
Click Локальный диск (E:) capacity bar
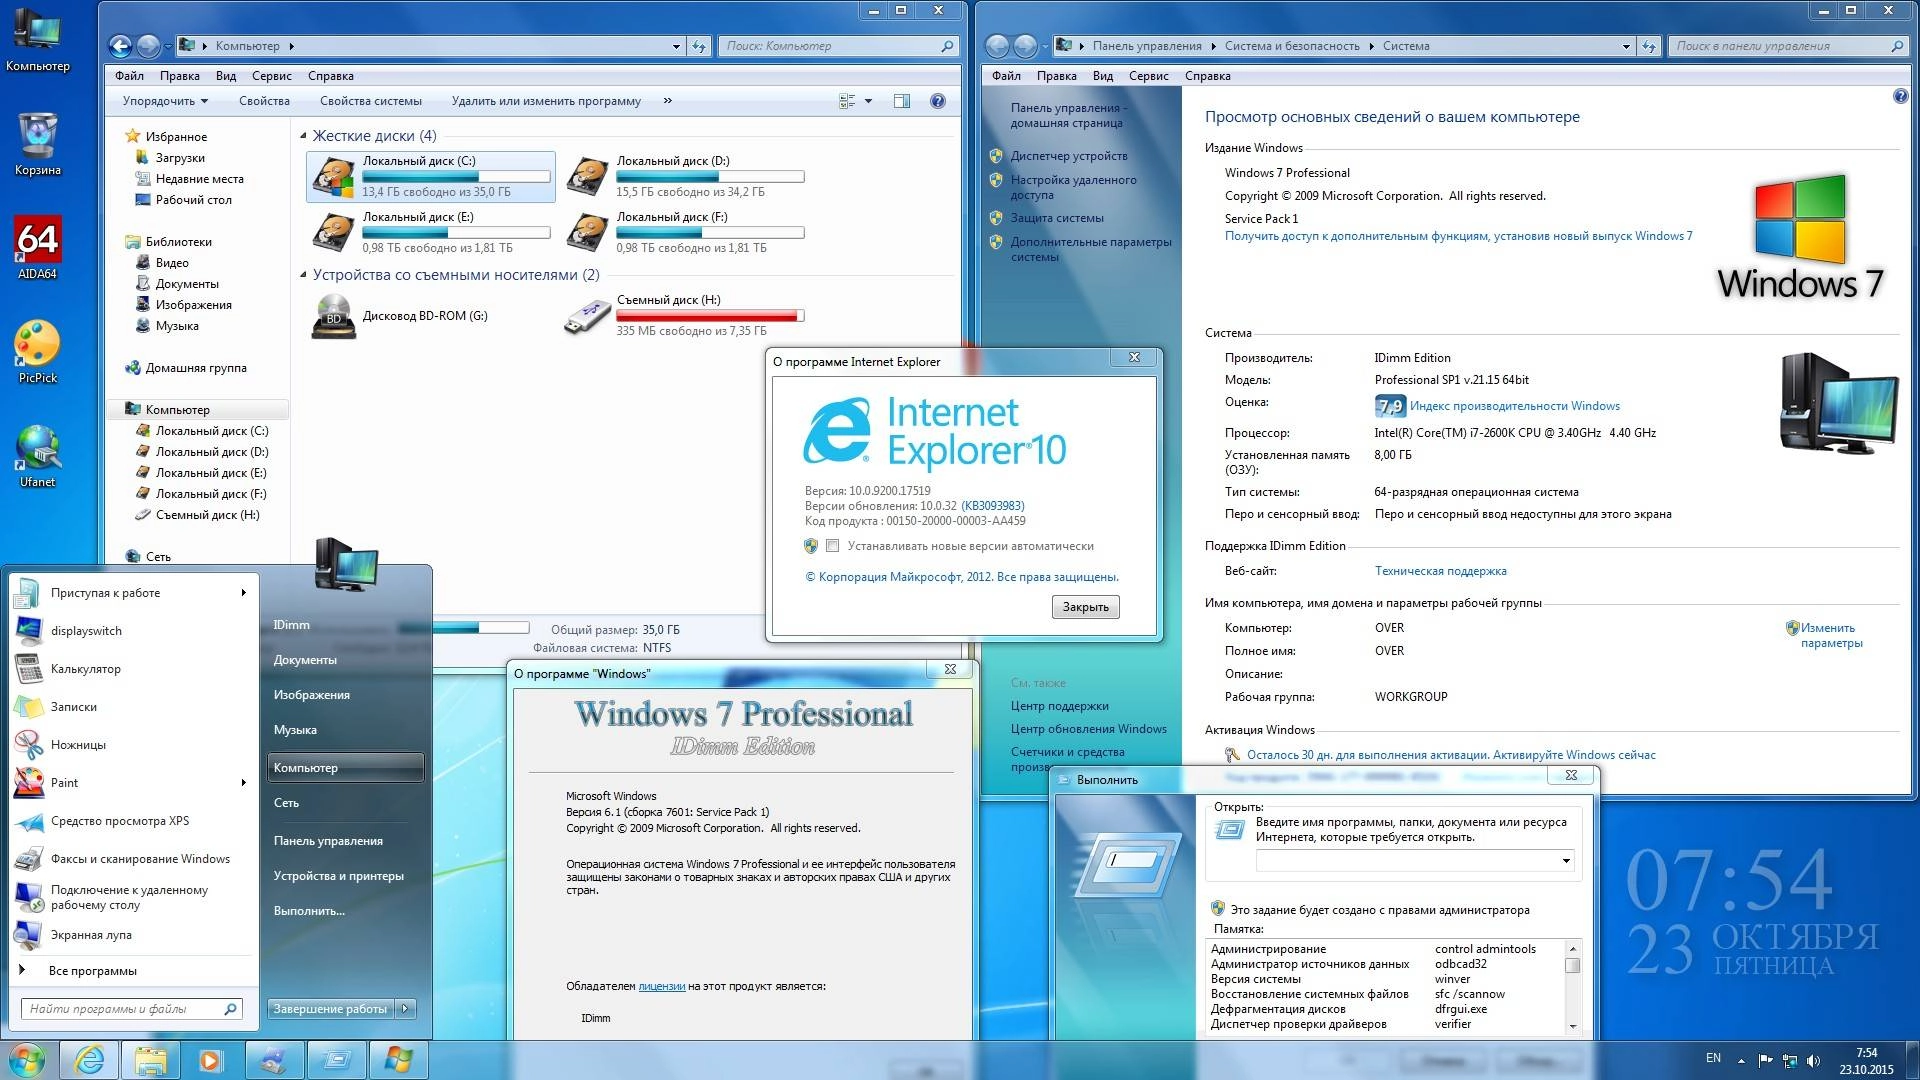(456, 233)
